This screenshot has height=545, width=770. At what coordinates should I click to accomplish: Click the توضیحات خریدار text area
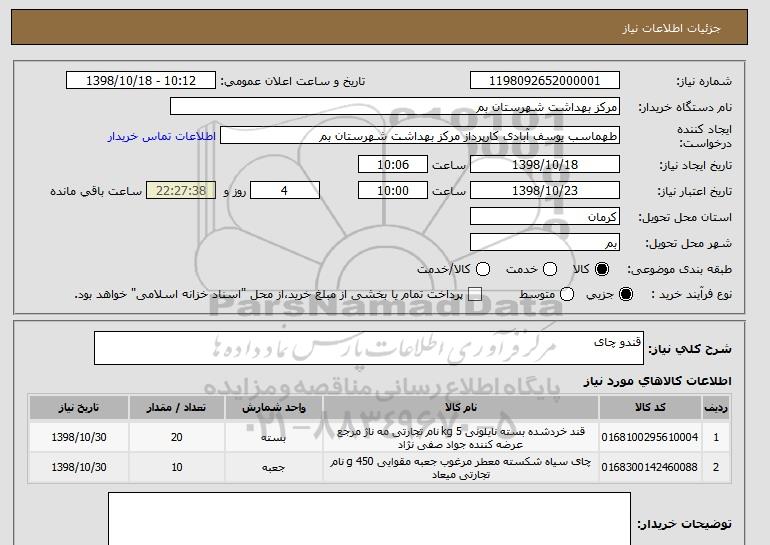tap(369, 518)
